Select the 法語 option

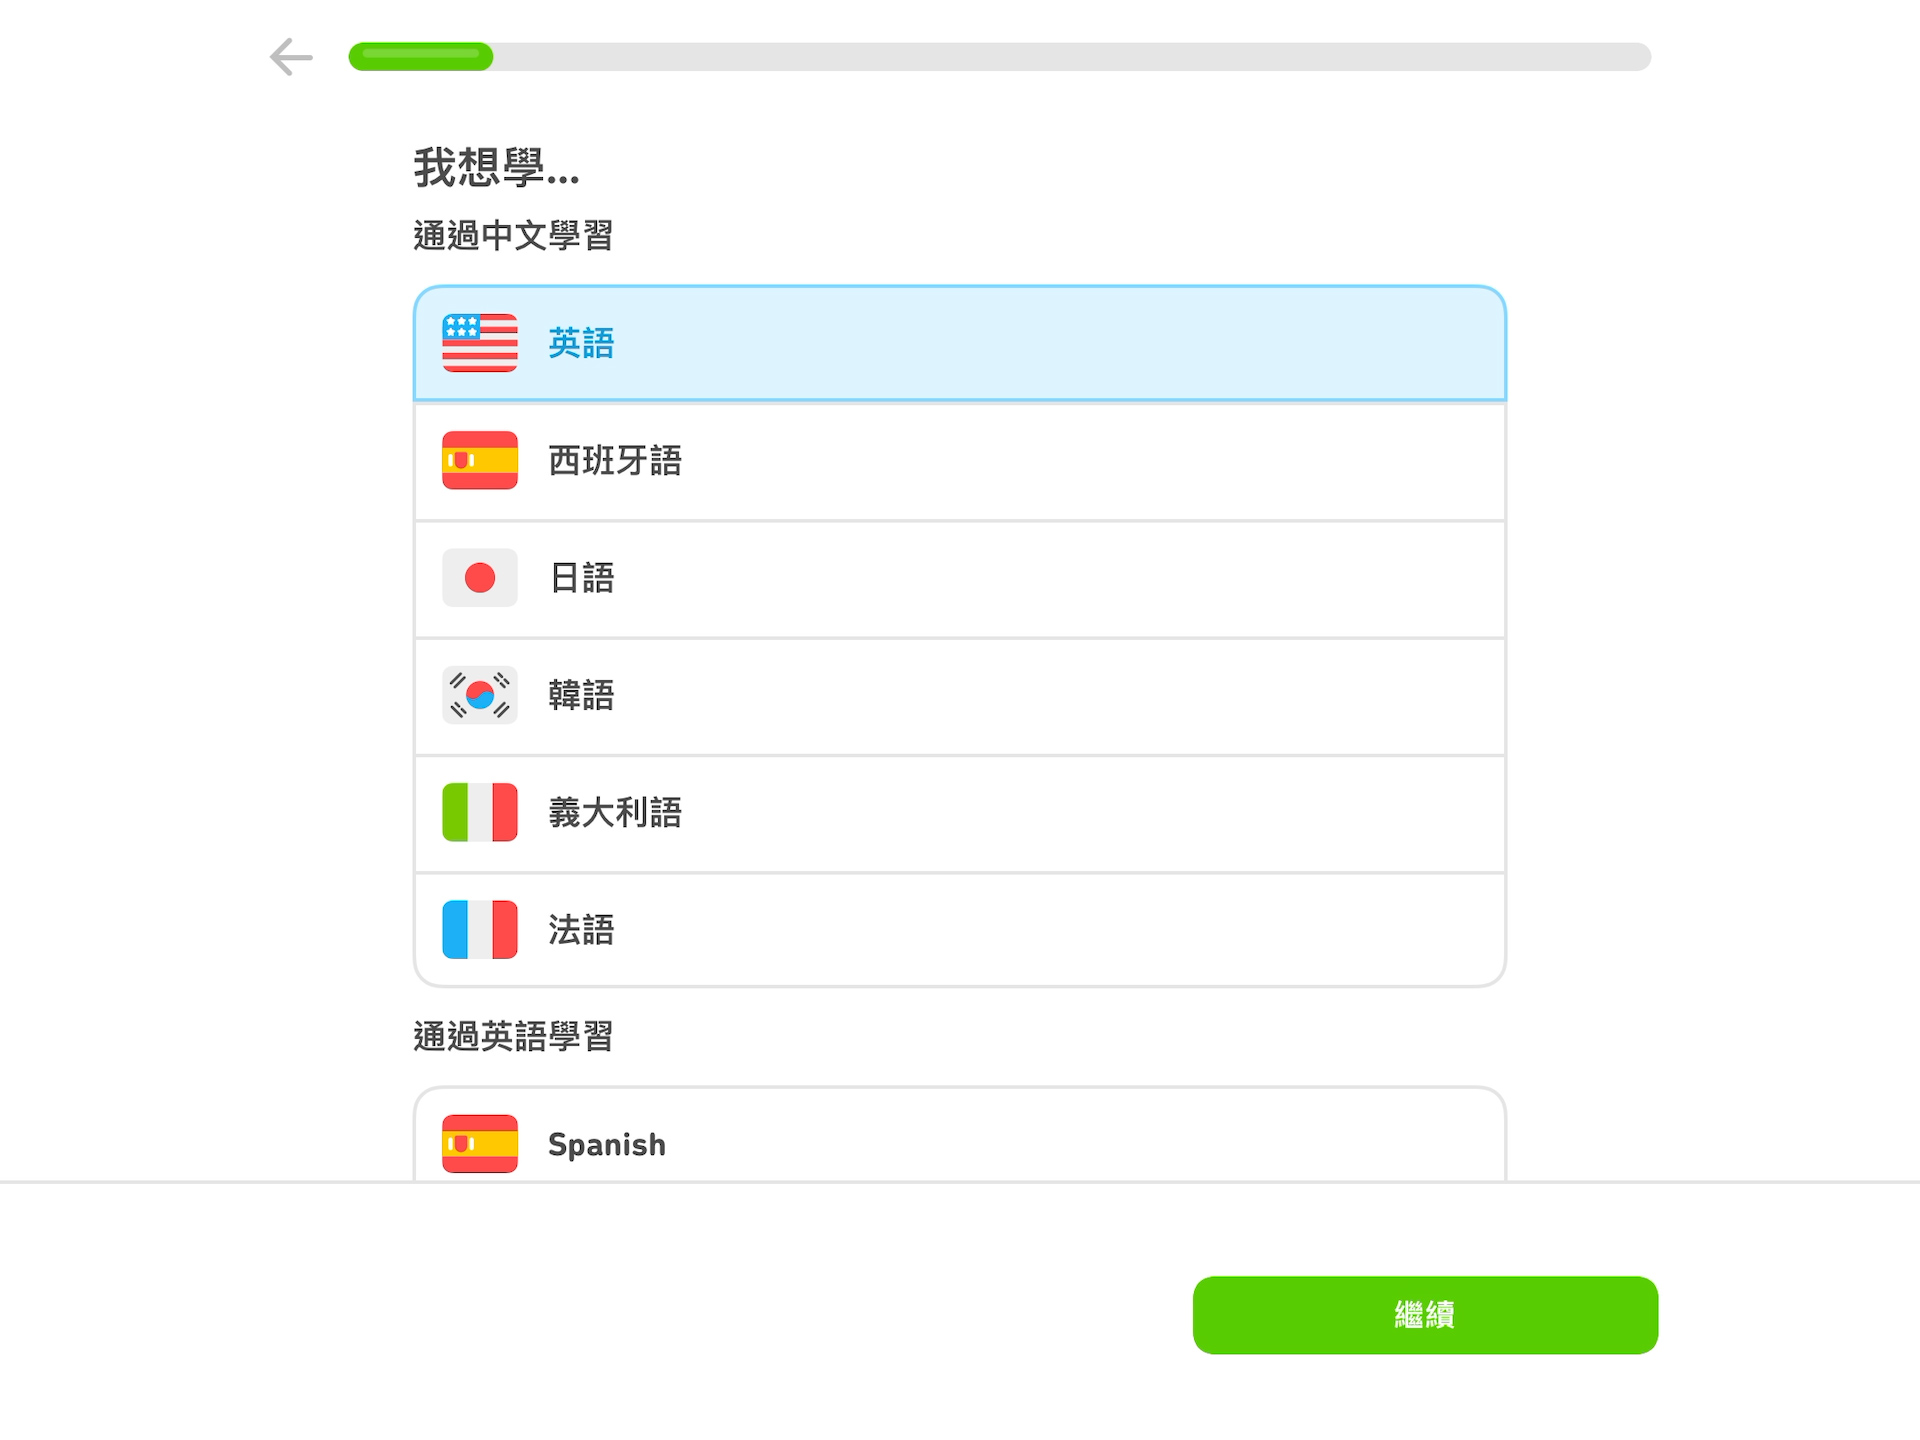[960, 930]
